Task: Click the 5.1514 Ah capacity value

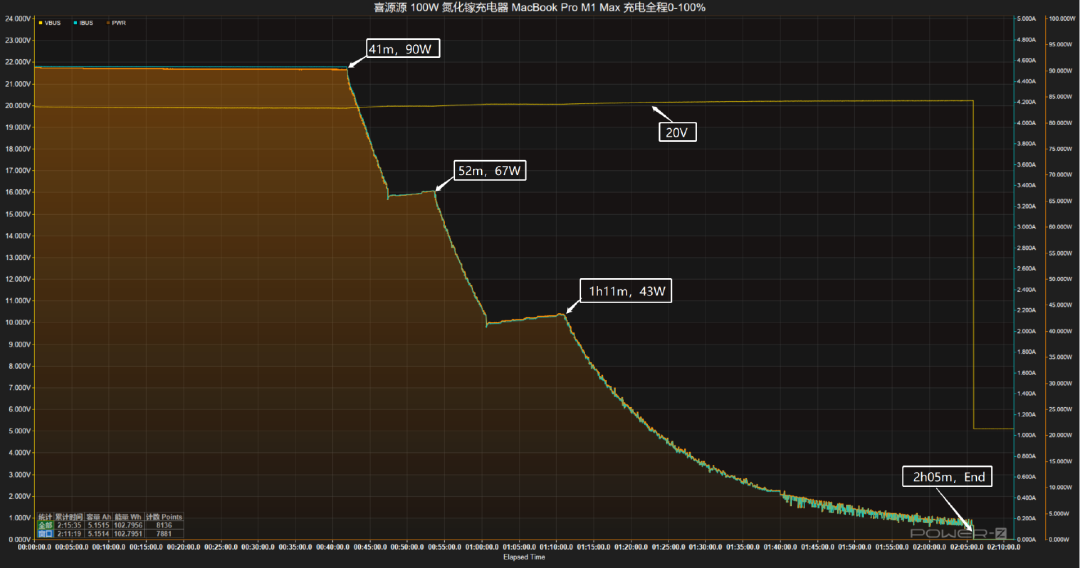Action: point(98,534)
